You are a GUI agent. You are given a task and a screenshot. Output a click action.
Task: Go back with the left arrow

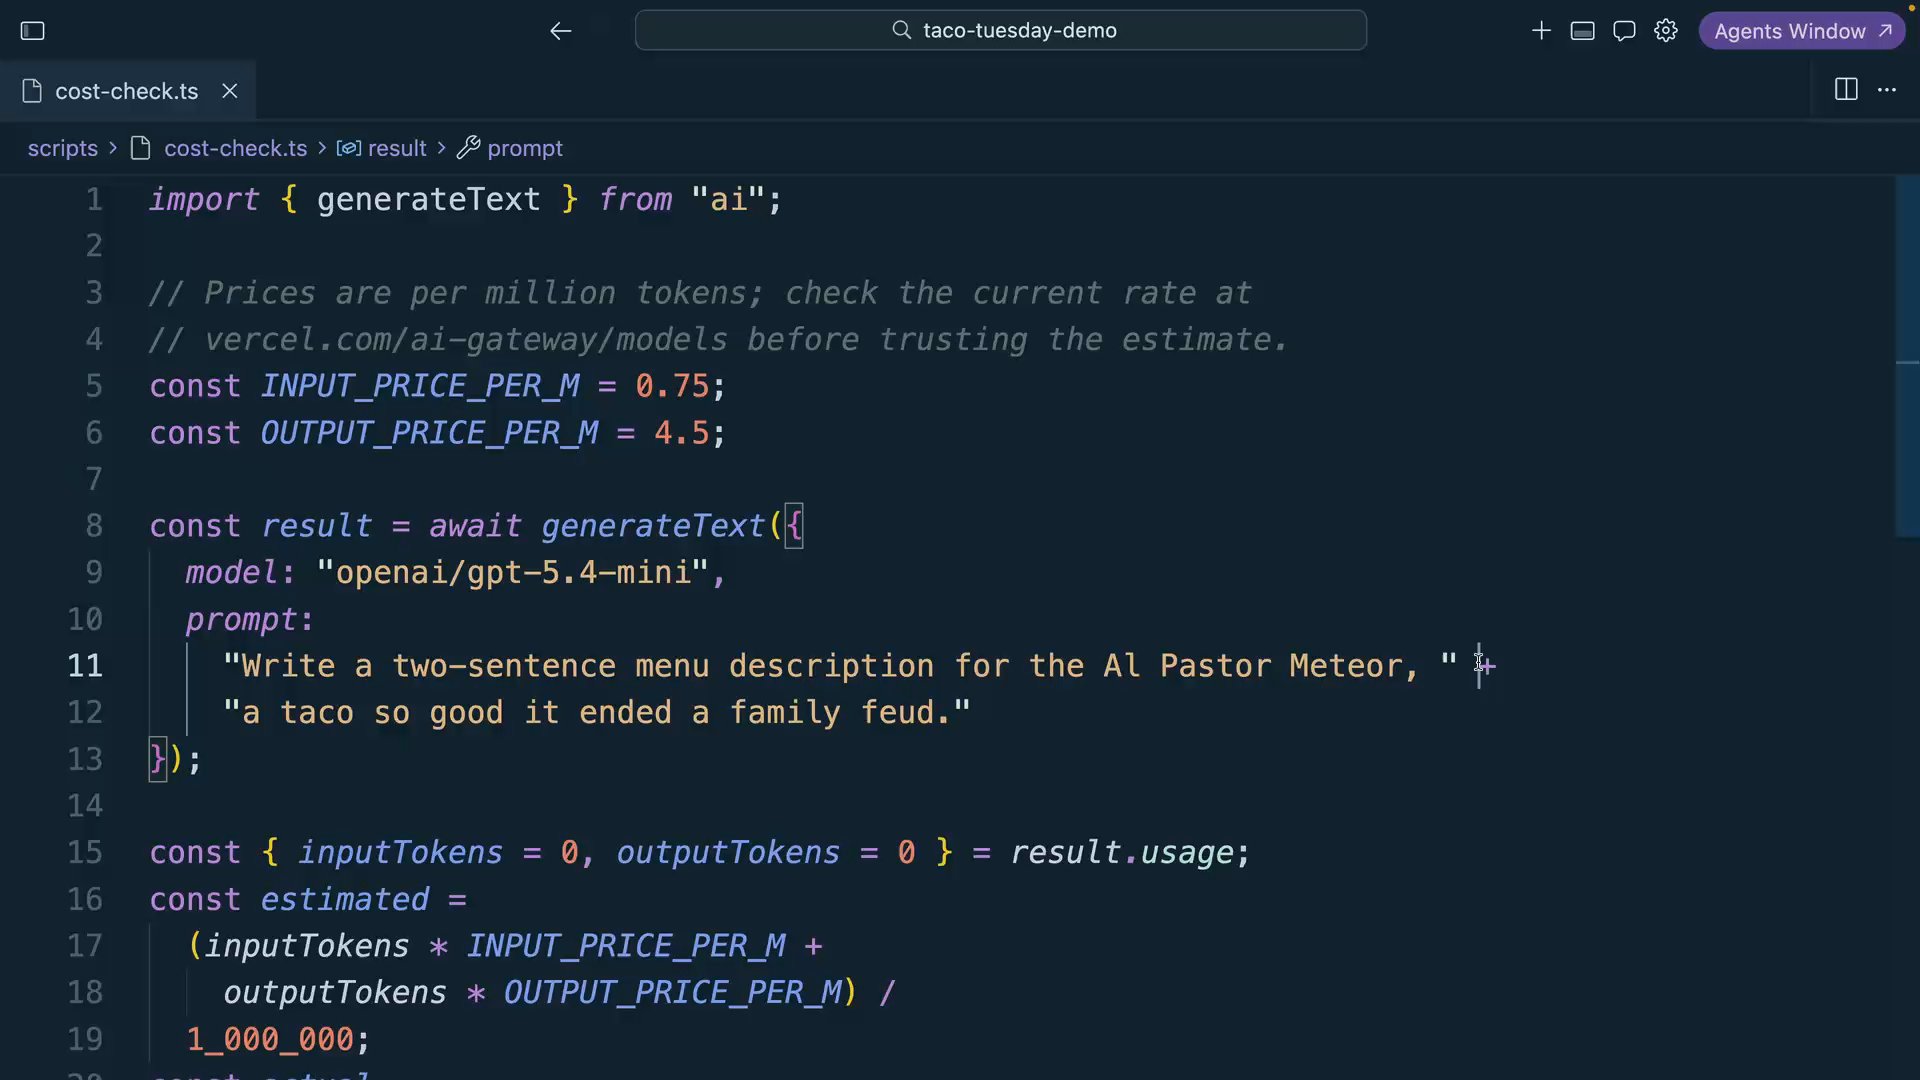coord(560,31)
